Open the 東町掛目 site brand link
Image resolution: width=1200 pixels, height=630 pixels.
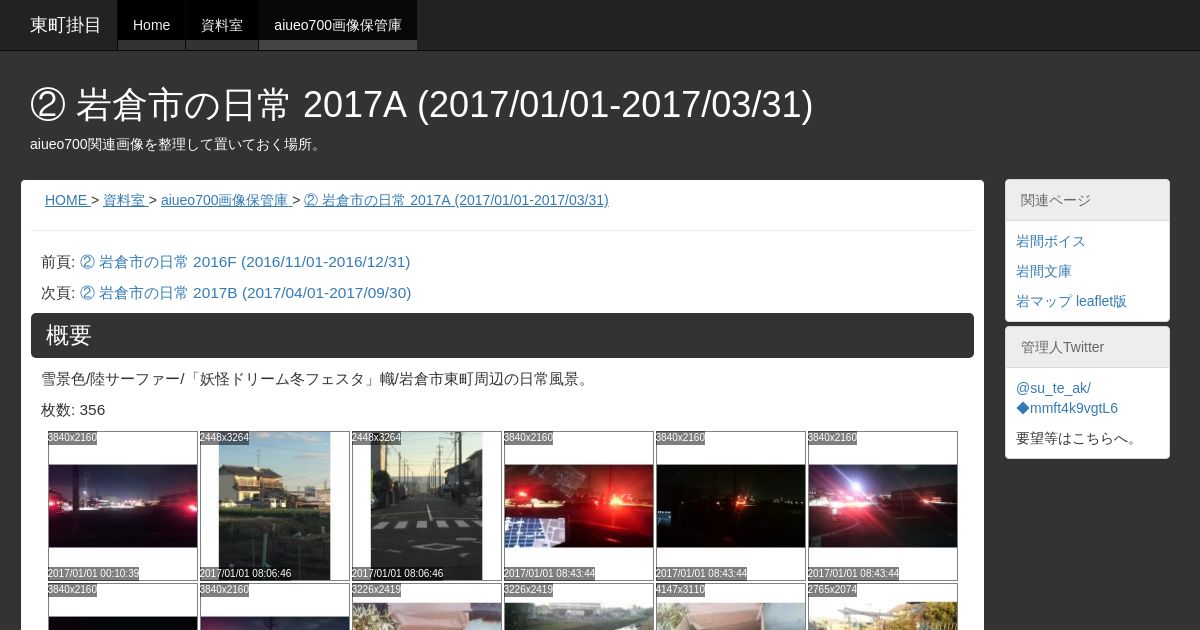pyautogui.click(x=65, y=25)
